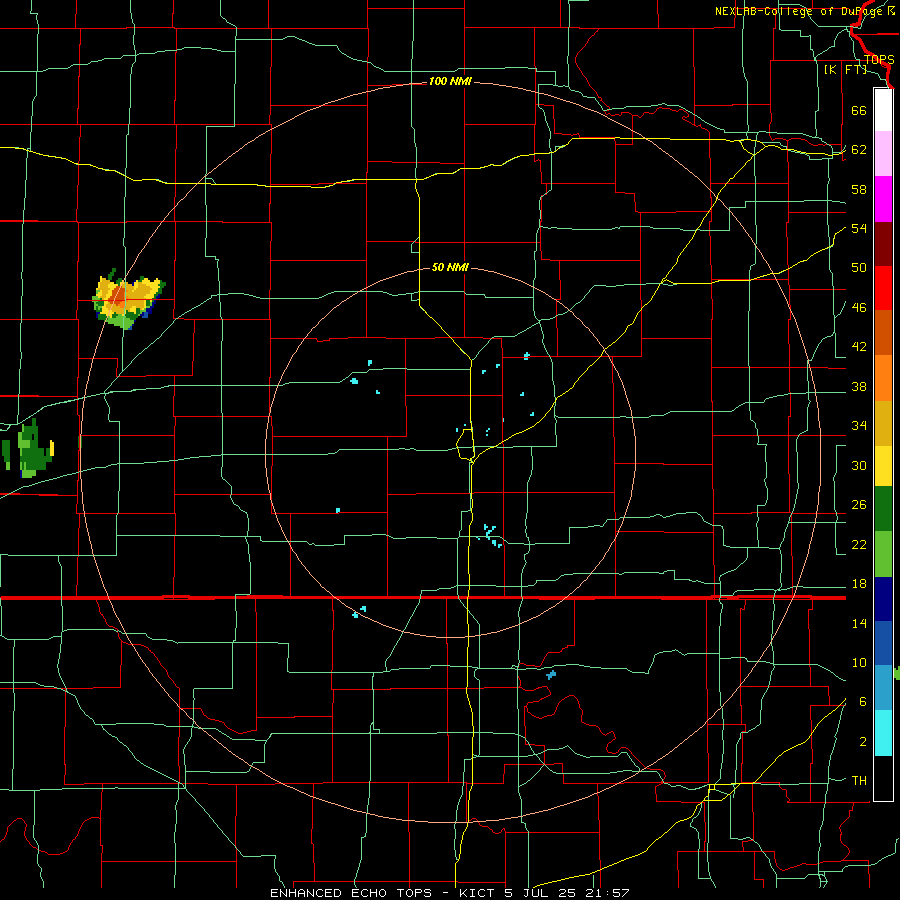This screenshot has width=900, height=900.
Task: Click the white swatch atop the tops legend
Action: tap(883, 110)
